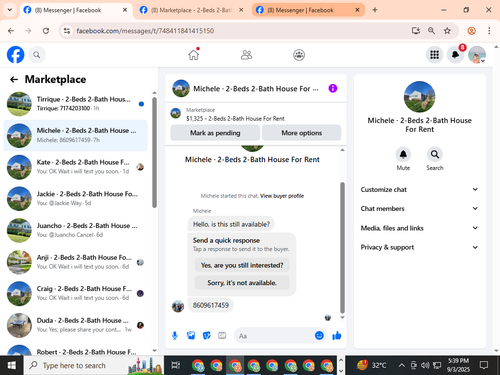Open the Windows notification center icon
Image resolution: width=500 pixels, height=375 pixels.
[x=484, y=366]
